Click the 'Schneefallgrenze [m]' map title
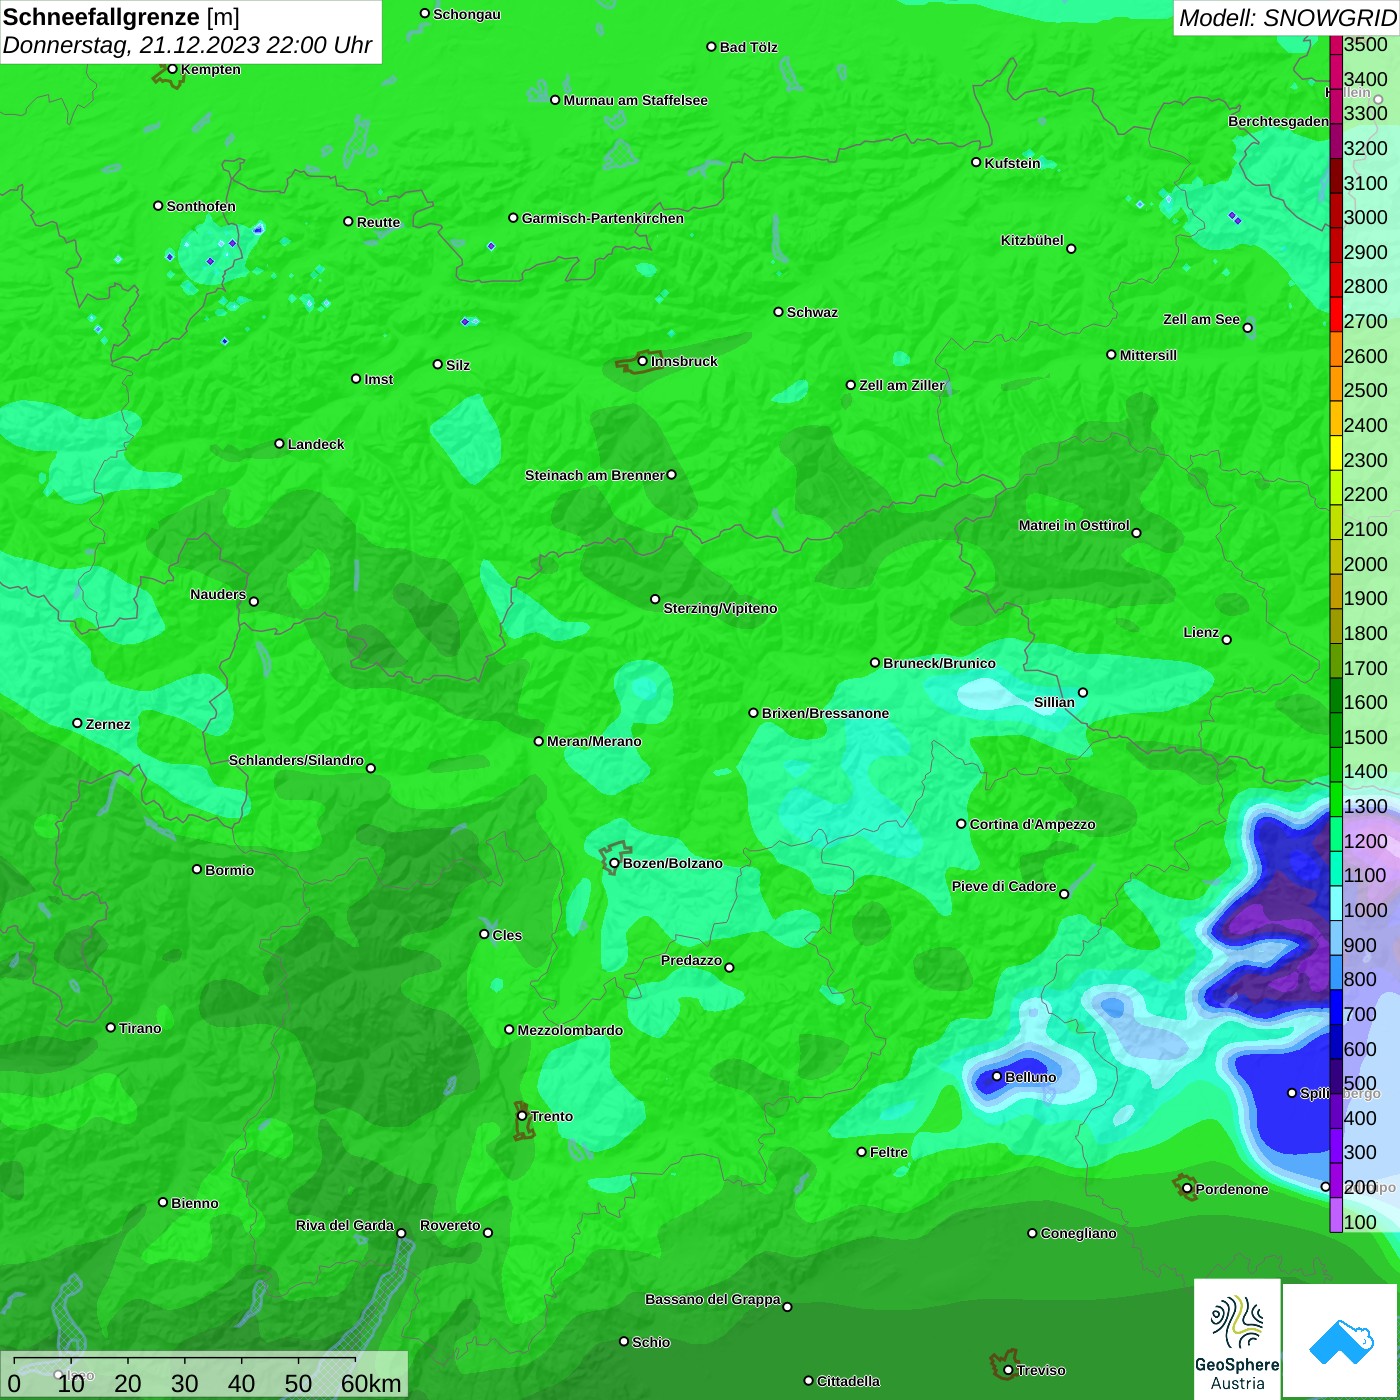1400x1400 pixels. click(x=121, y=17)
